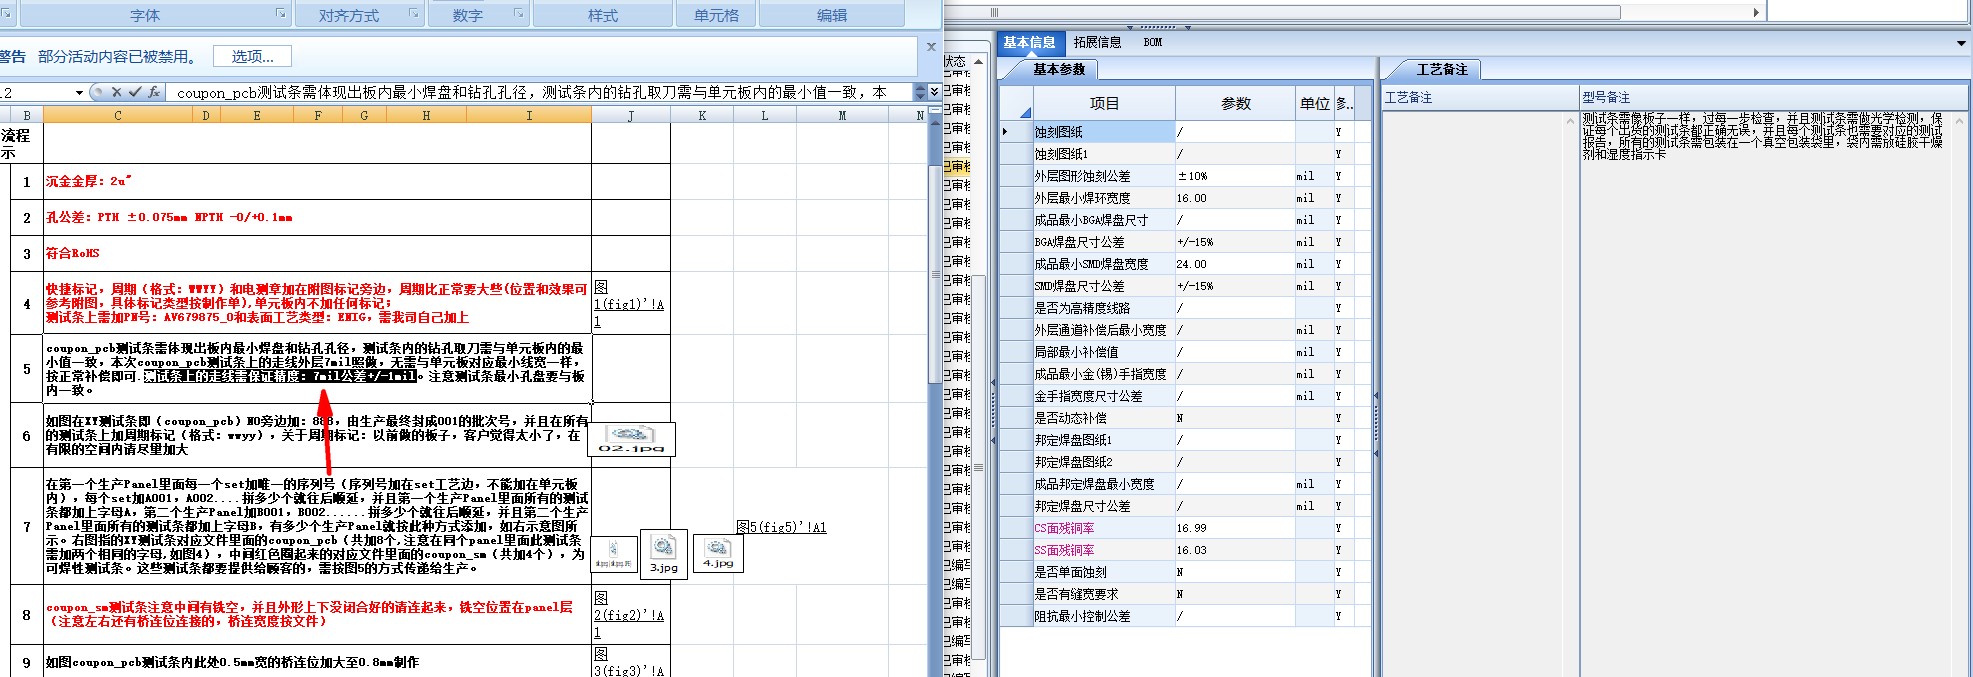Switch to the BOM tab
This screenshot has width=1973, height=677.
pyautogui.click(x=1153, y=42)
